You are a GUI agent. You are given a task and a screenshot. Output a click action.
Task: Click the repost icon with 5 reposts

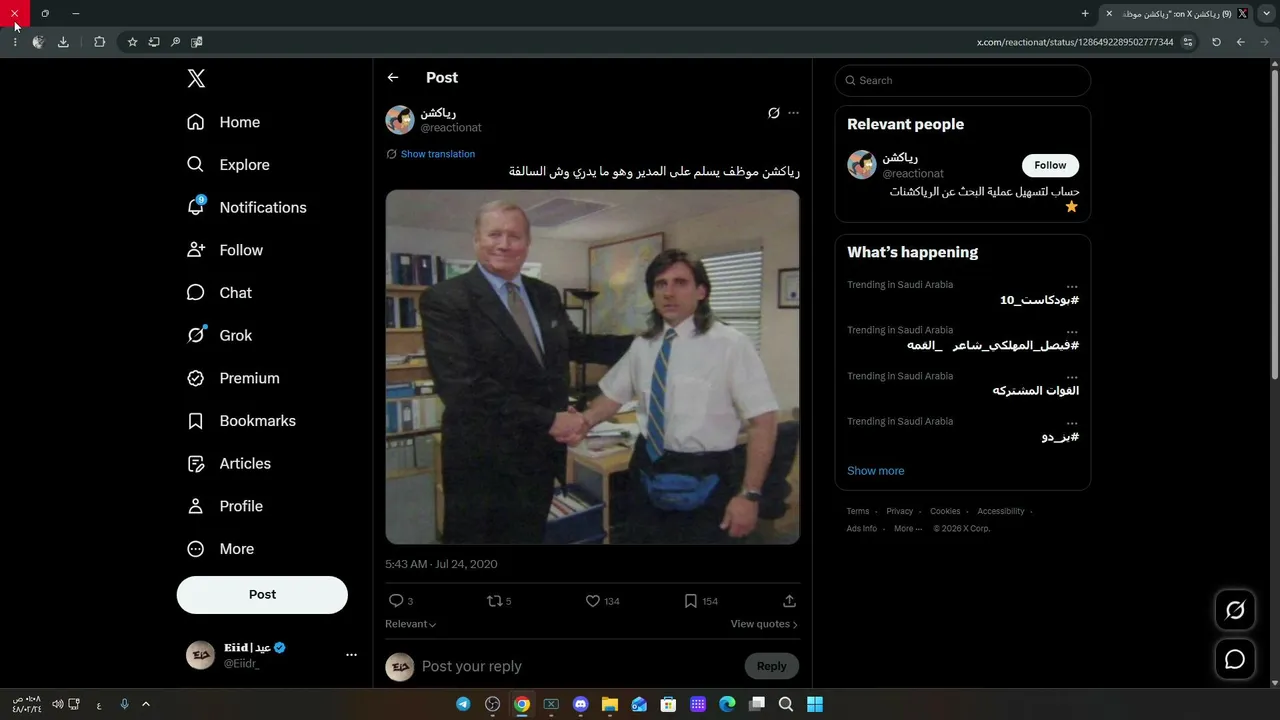point(494,601)
